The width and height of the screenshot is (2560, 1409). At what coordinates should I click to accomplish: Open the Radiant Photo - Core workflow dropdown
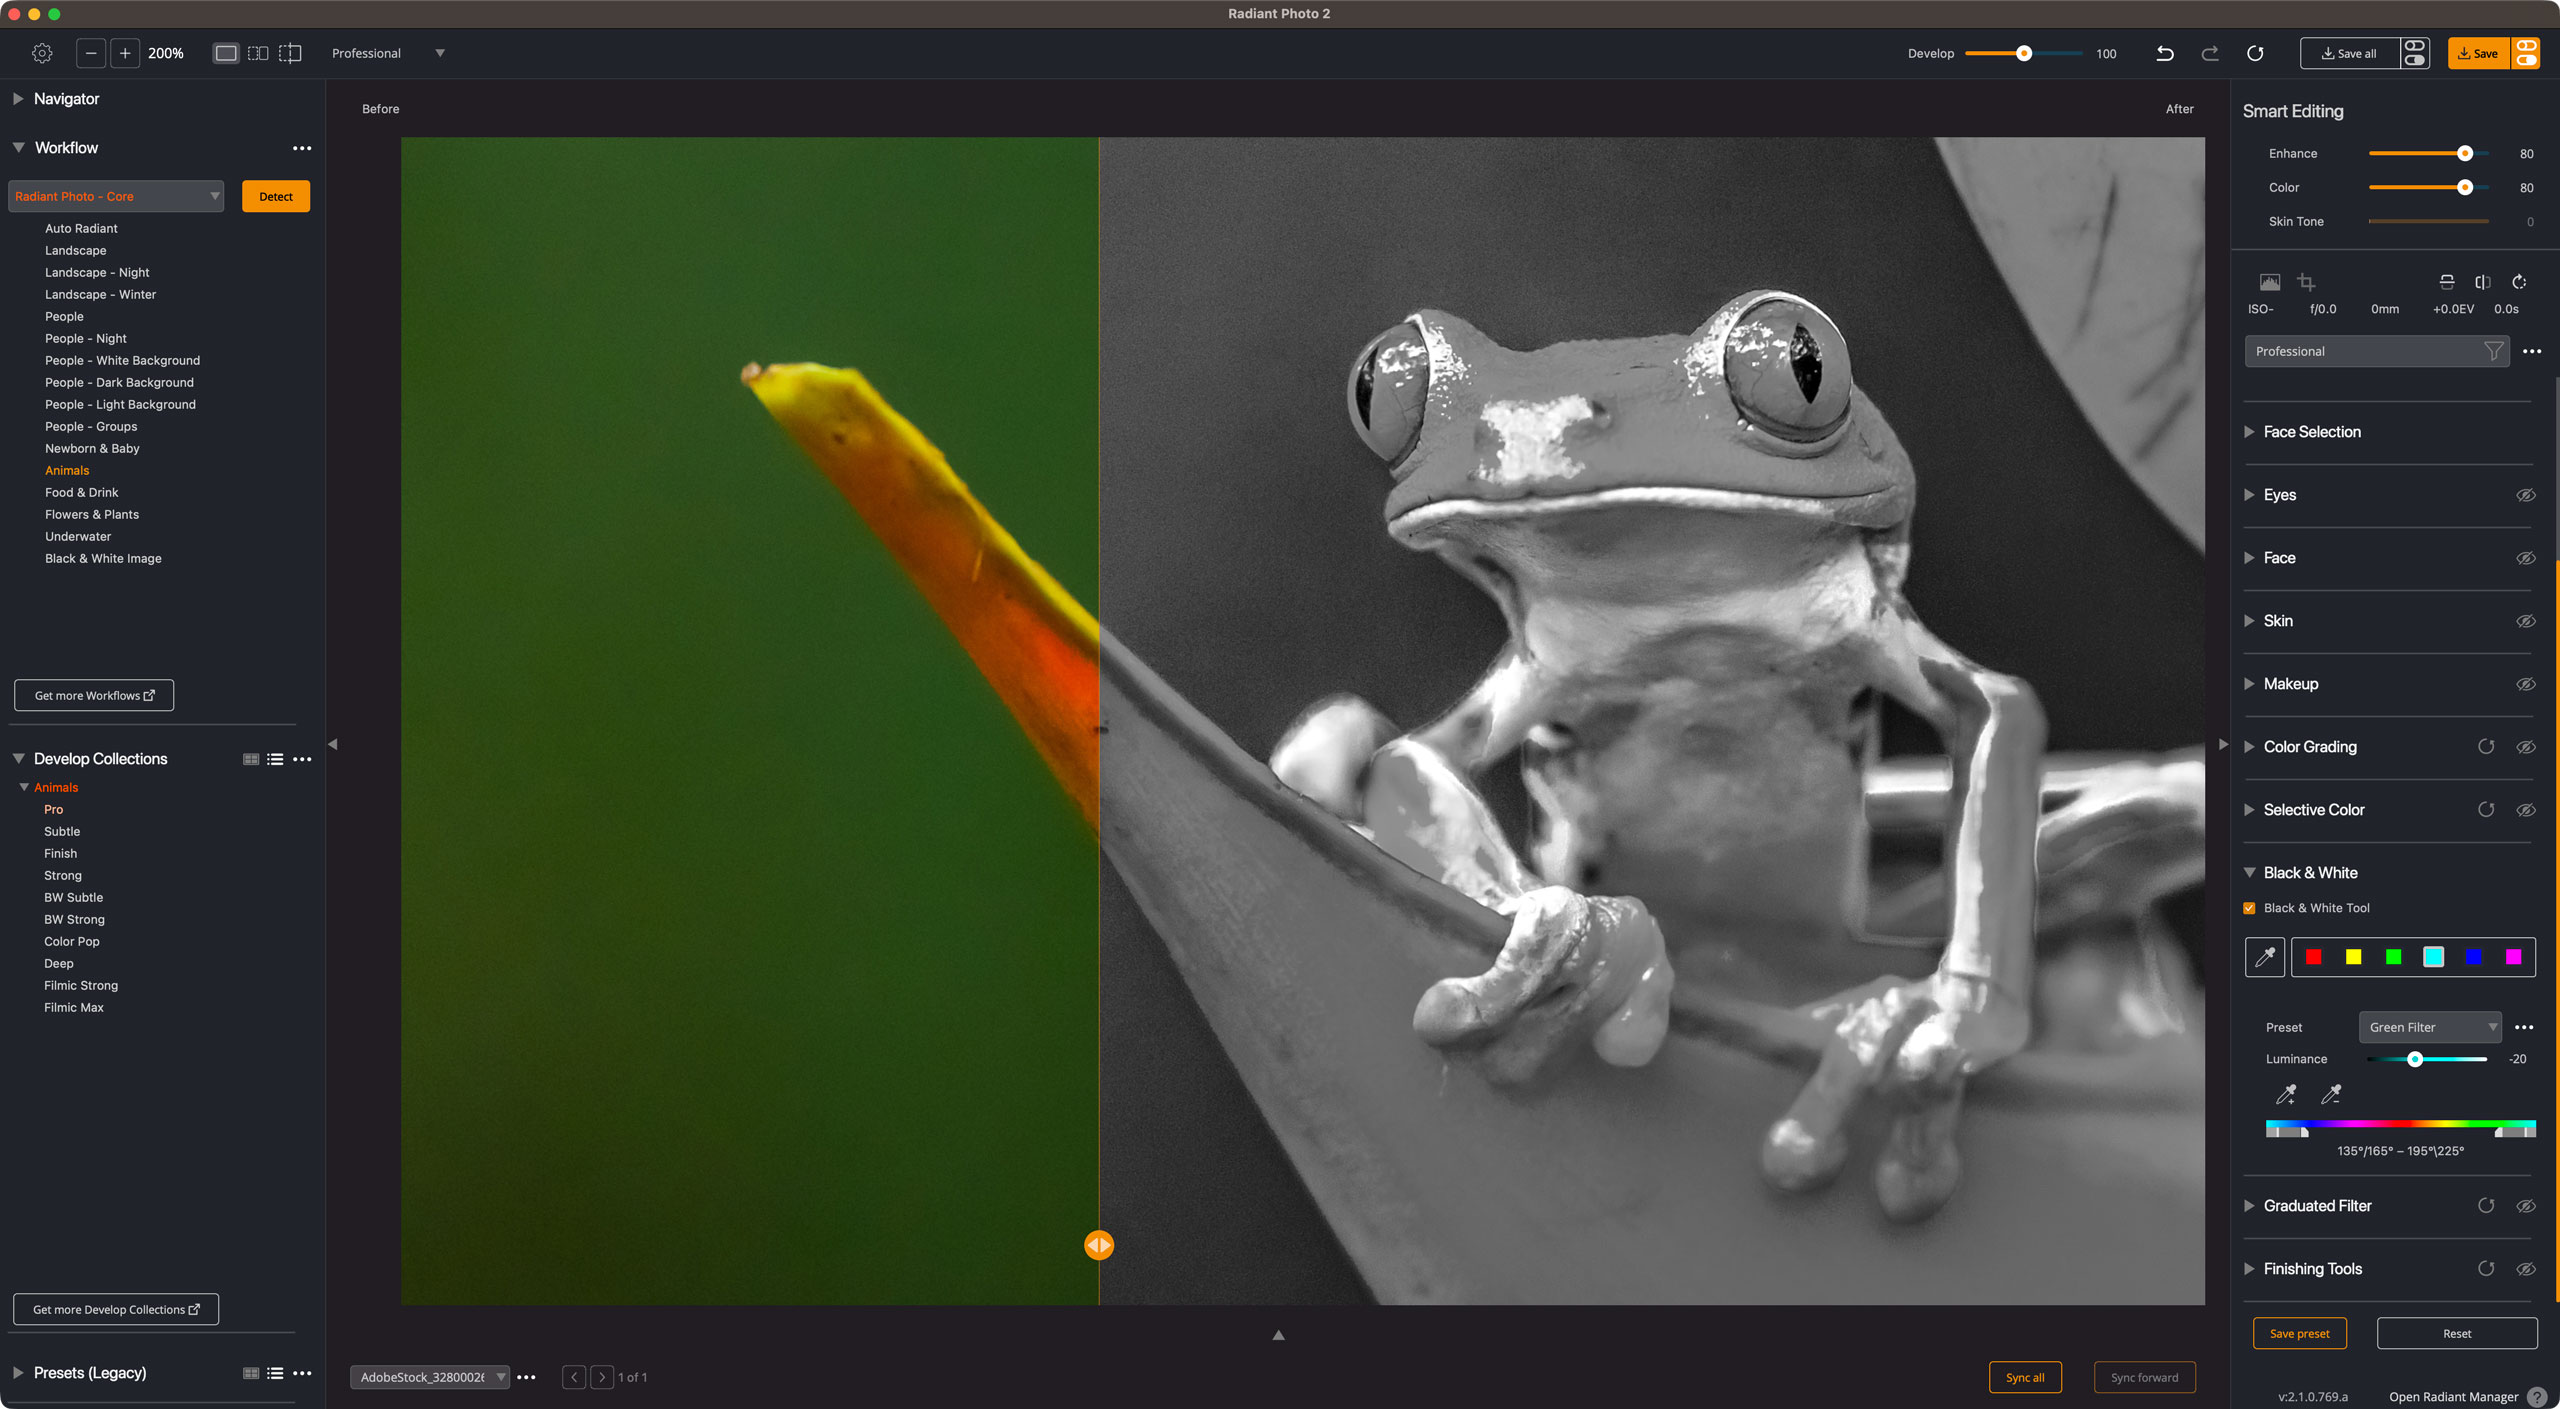pyautogui.click(x=116, y=196)
